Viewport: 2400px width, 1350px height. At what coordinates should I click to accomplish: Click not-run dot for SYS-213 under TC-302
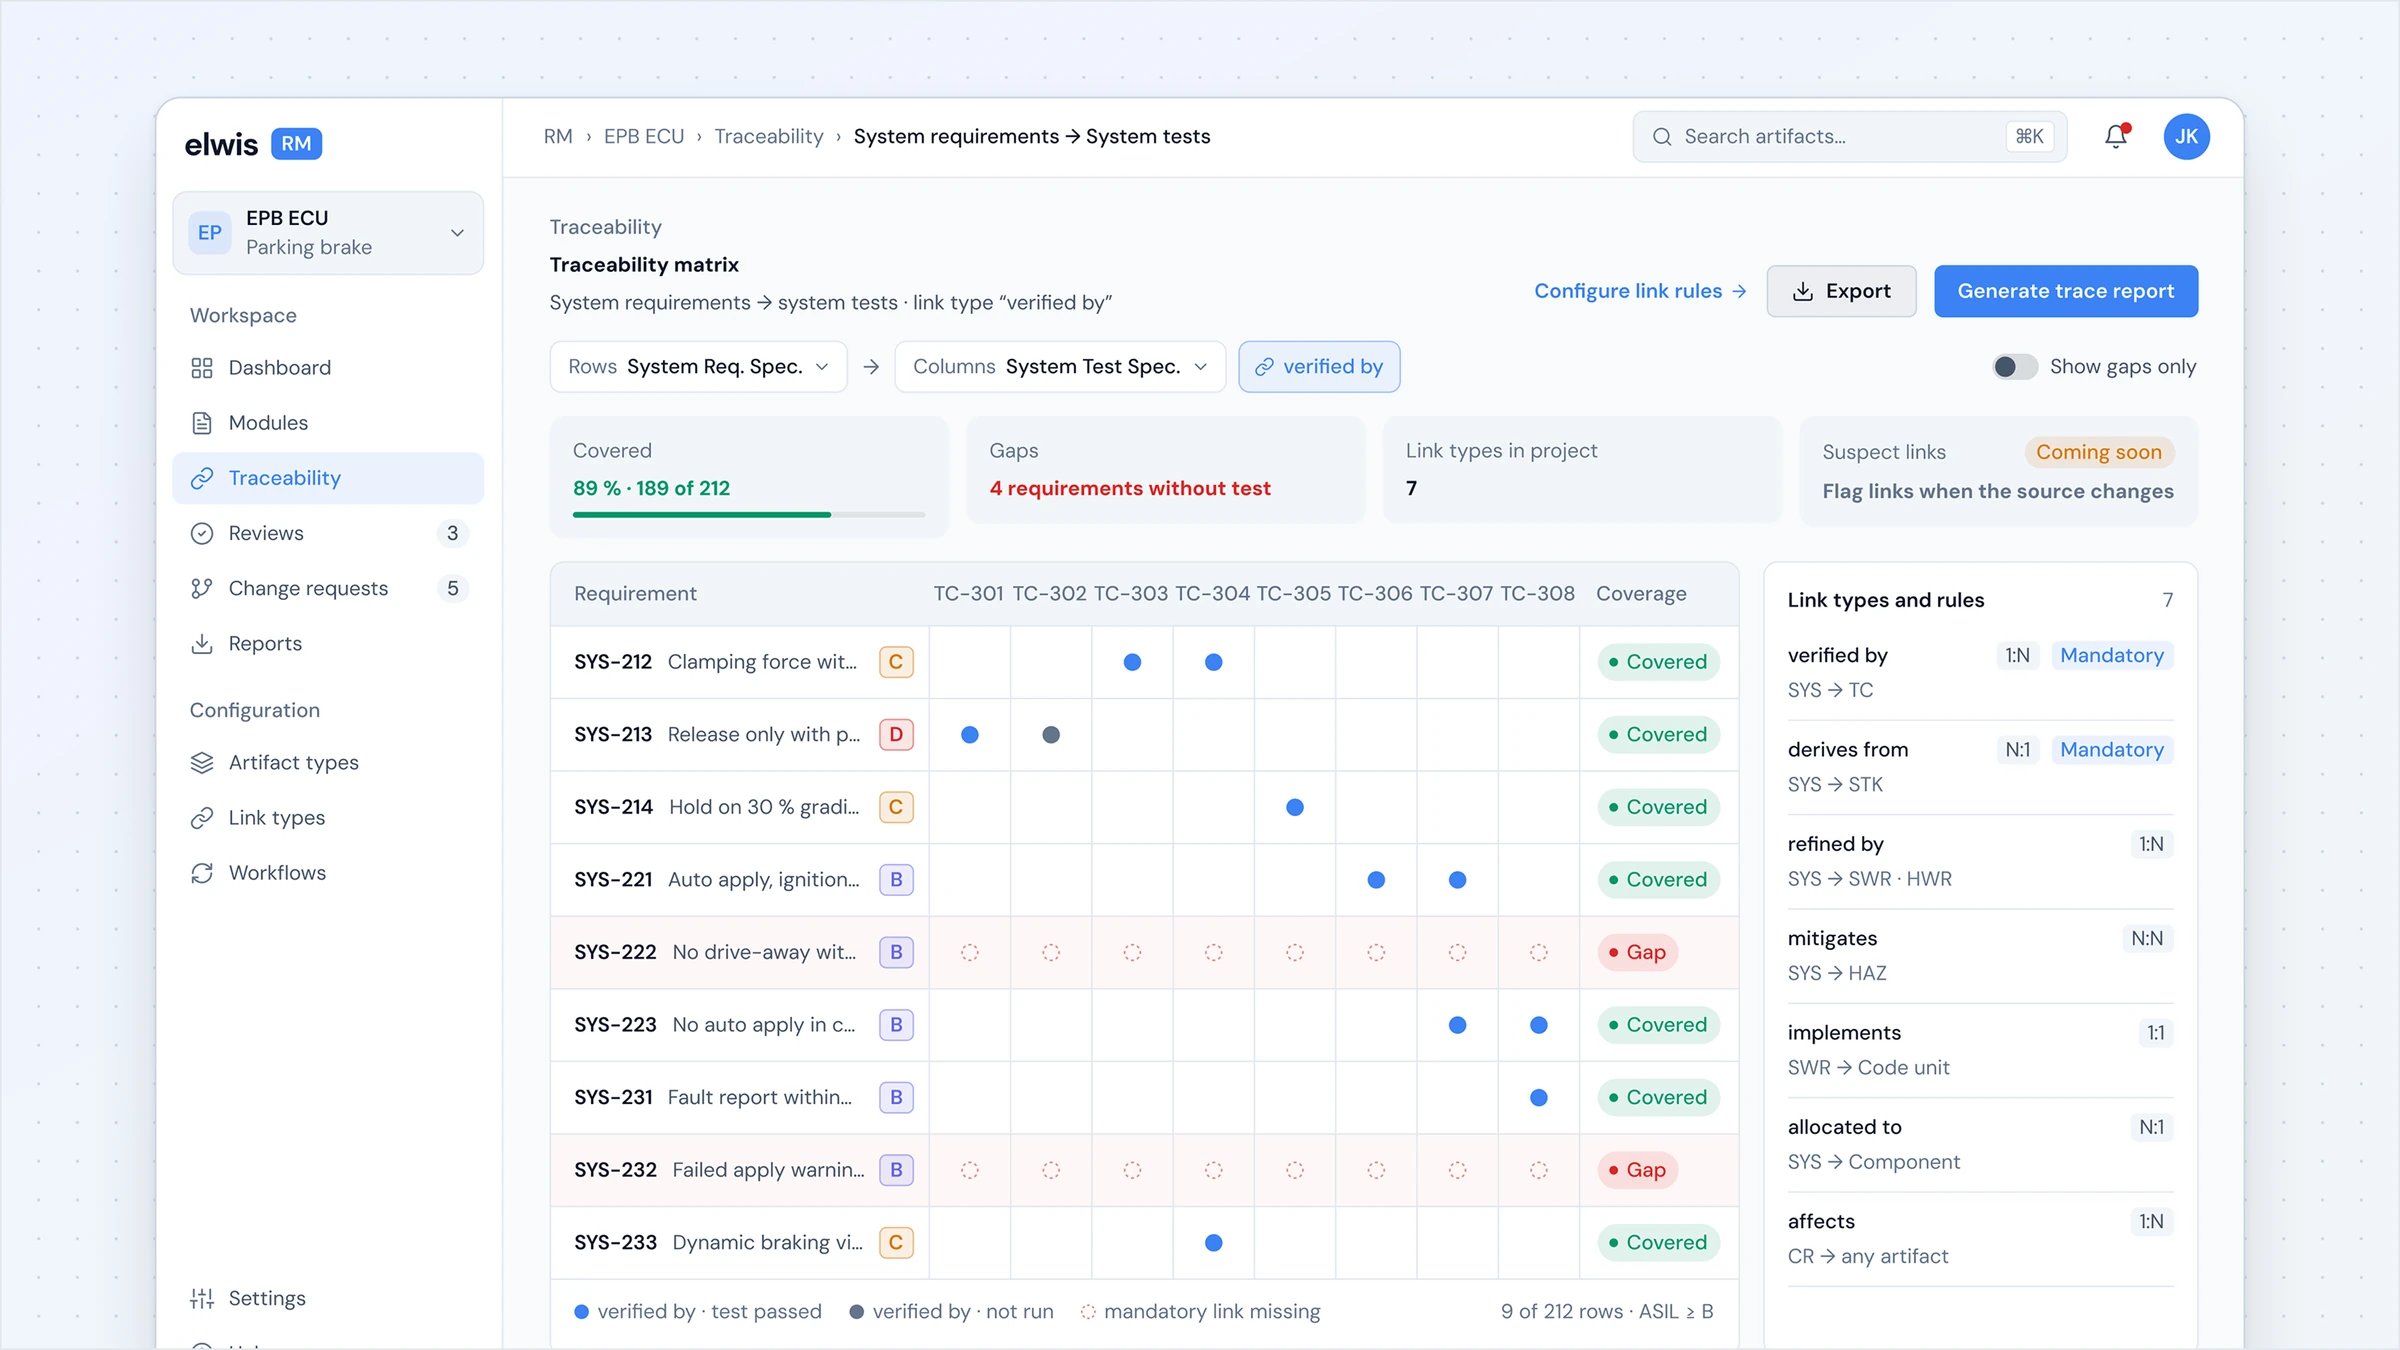click(1051, 735)
